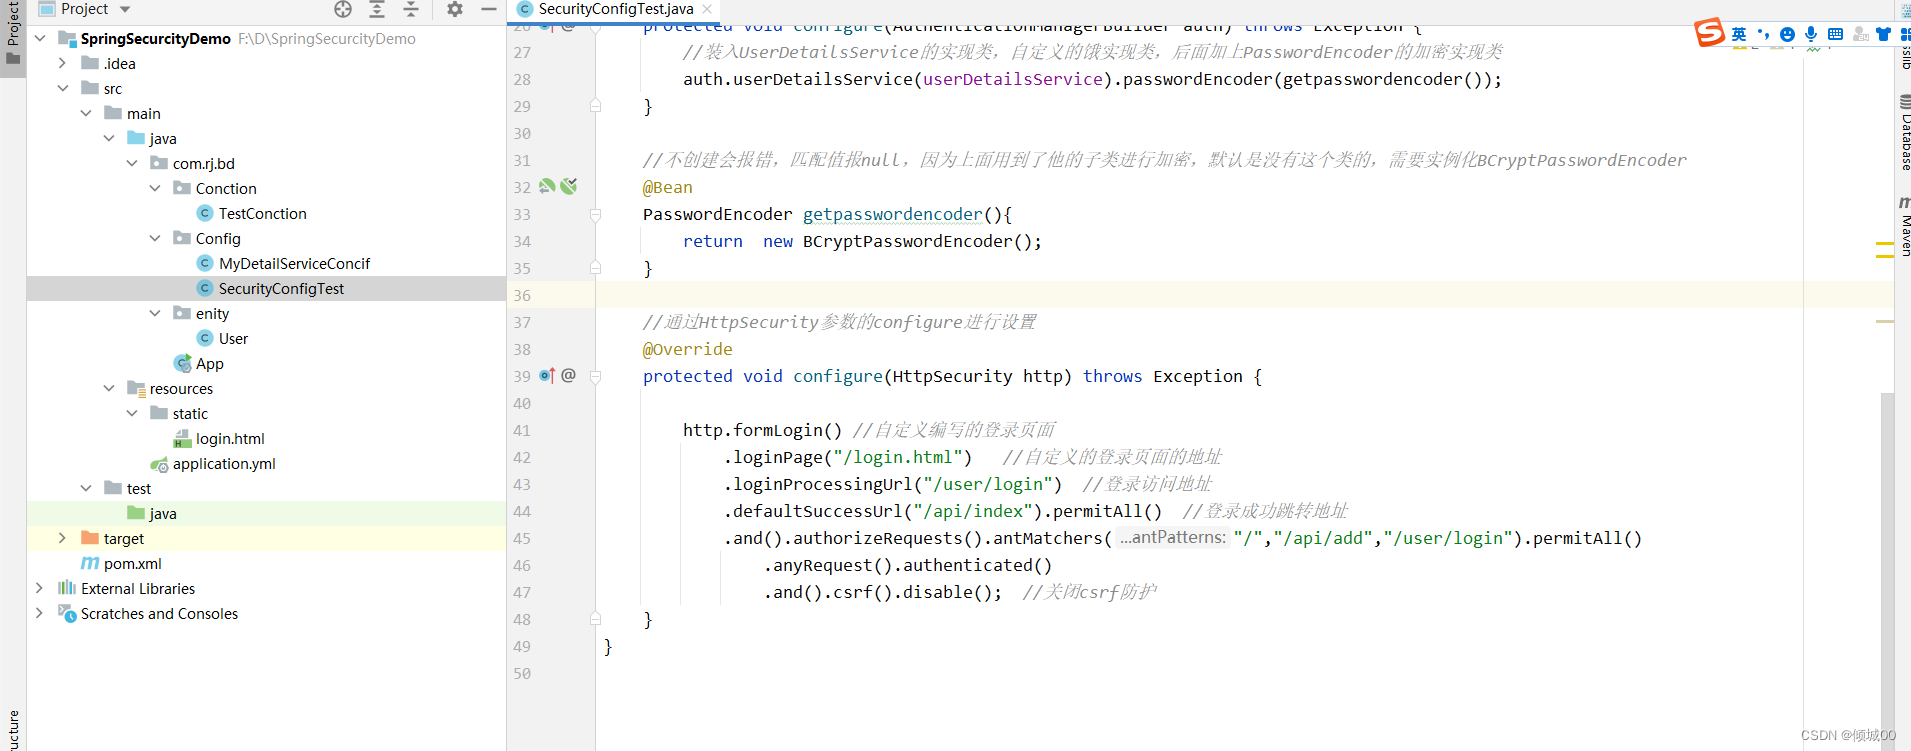The height and width of the screenshot is (751, 1911).
Task: Open the Project view dropdown
Action: click(125, 9)
